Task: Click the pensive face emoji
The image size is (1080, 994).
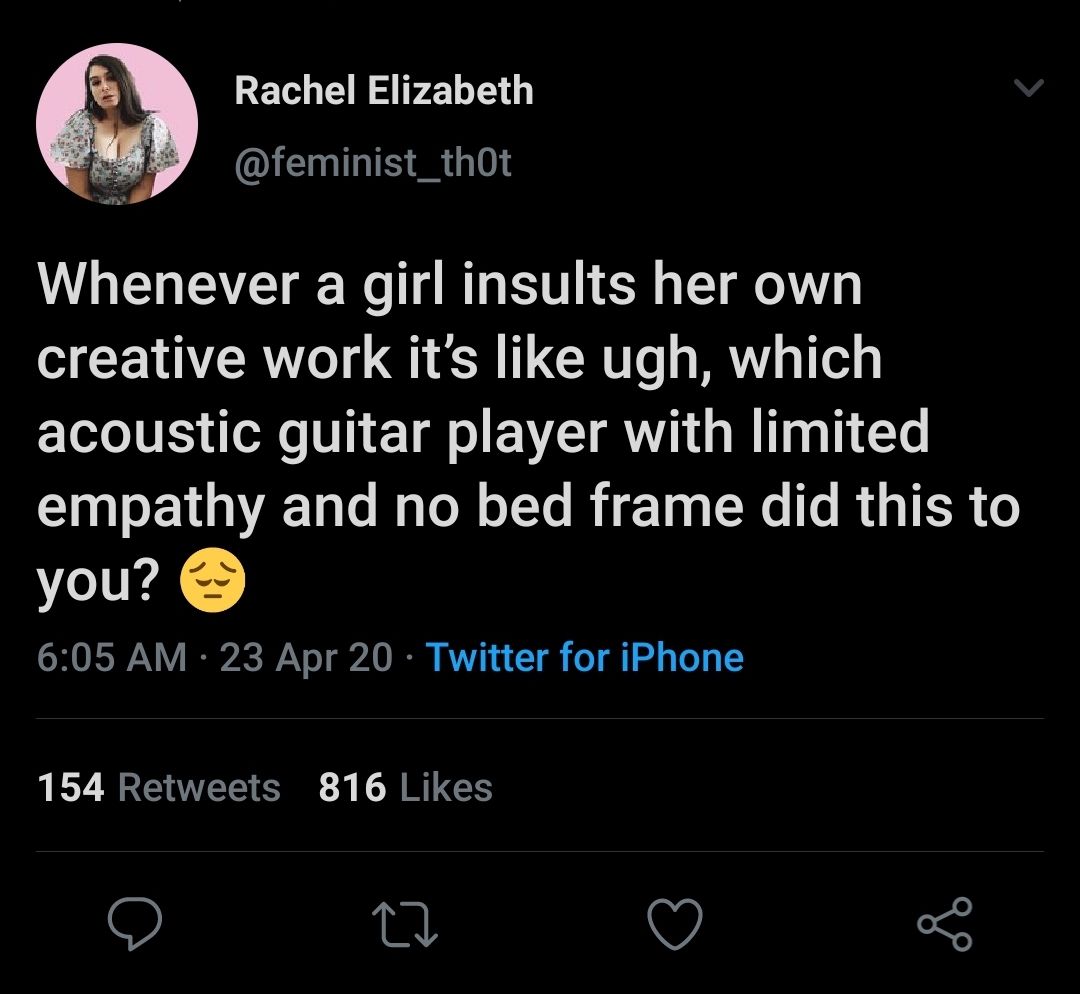Action: 212,584
